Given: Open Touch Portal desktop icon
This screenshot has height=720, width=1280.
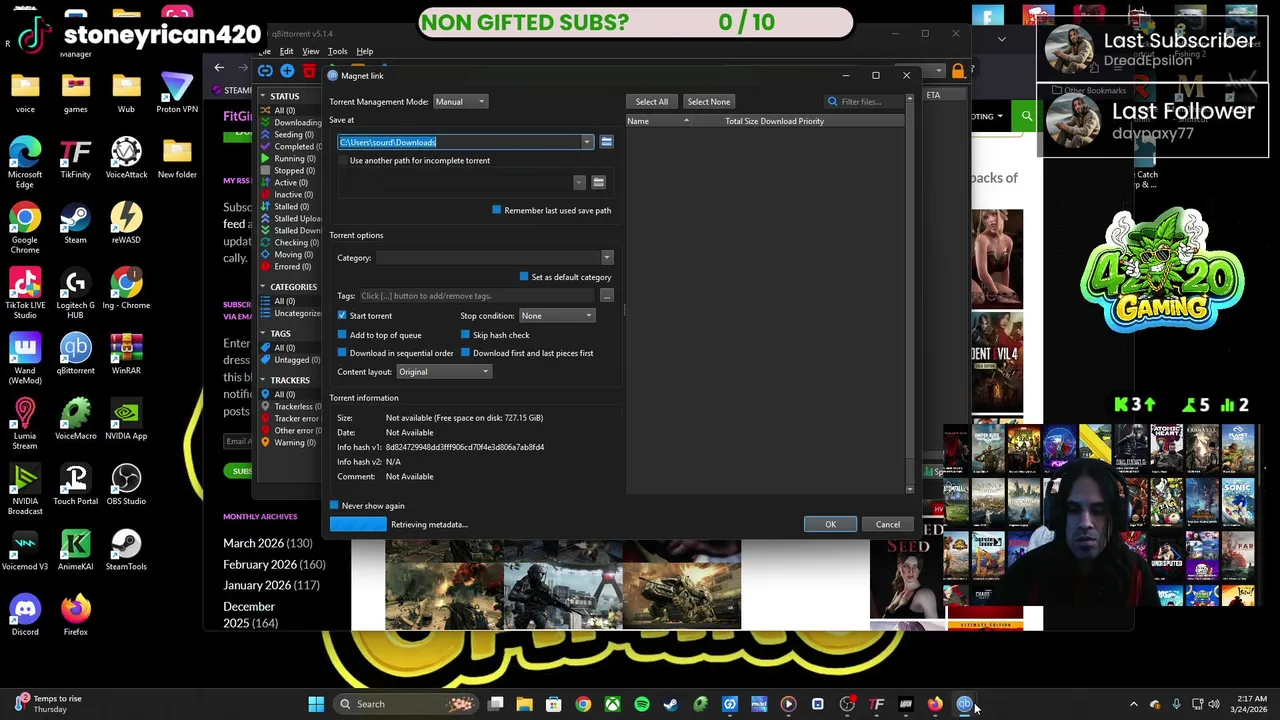Looking at the screenshot, I should click(x=75, y=485).
